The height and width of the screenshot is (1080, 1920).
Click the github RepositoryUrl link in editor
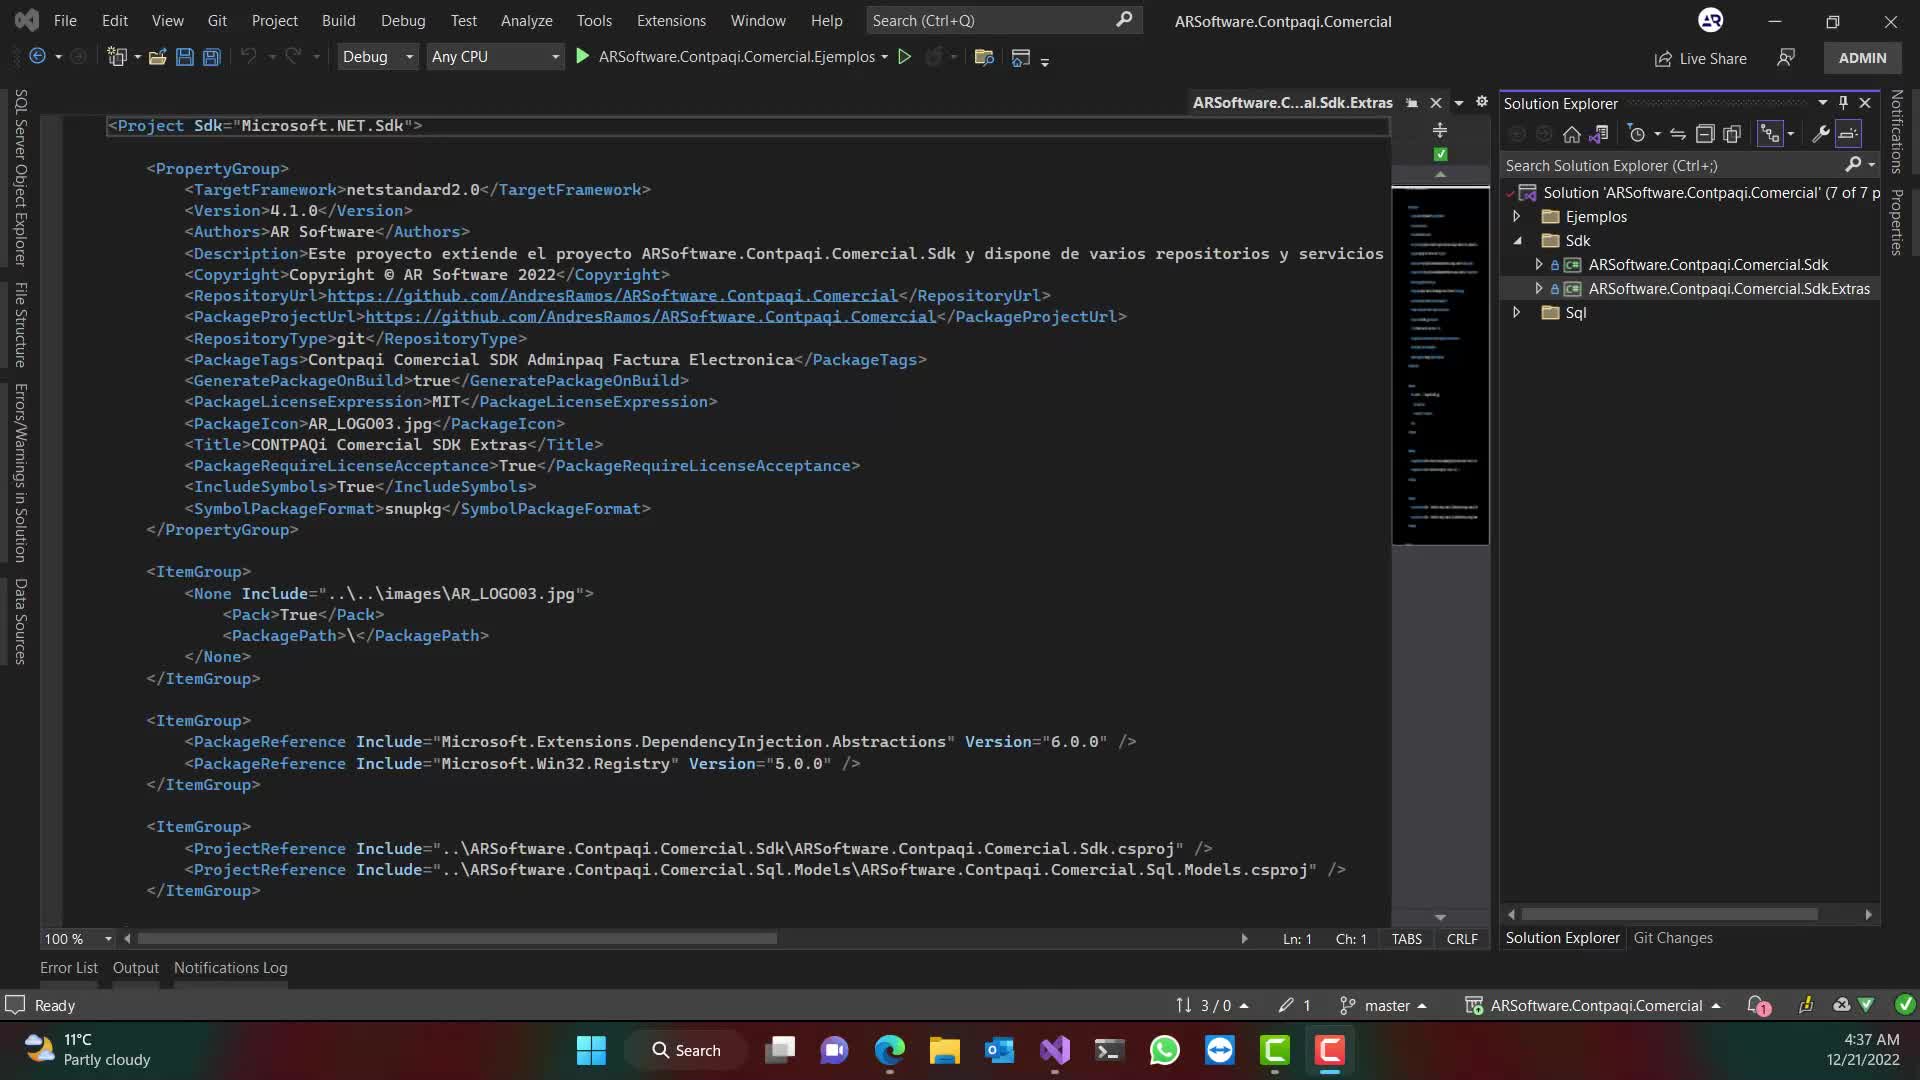[x=612, y=295]
